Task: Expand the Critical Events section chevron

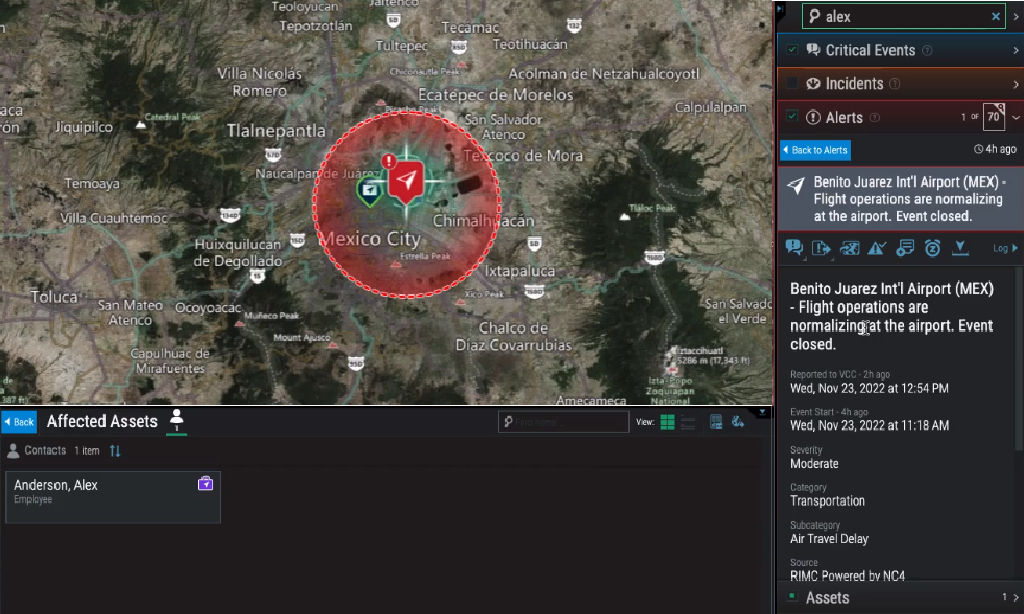Action: [x=1016, y=50]
